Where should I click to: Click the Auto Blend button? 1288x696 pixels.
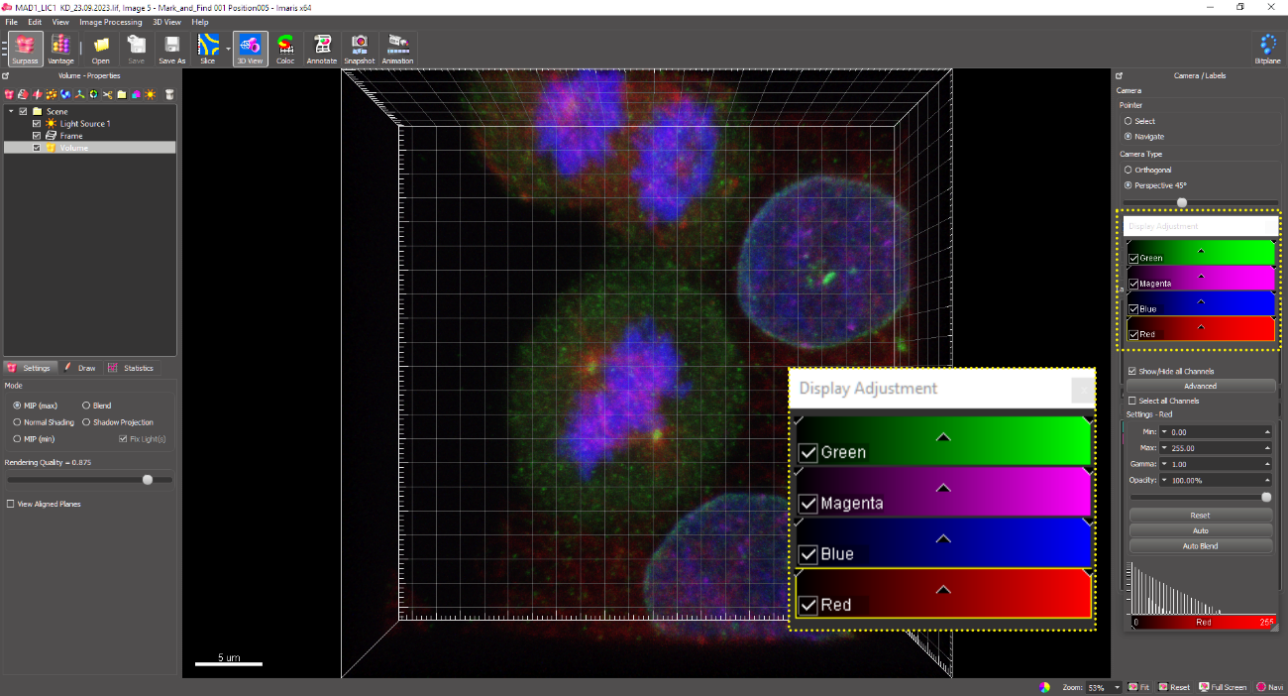point(1200,546)
